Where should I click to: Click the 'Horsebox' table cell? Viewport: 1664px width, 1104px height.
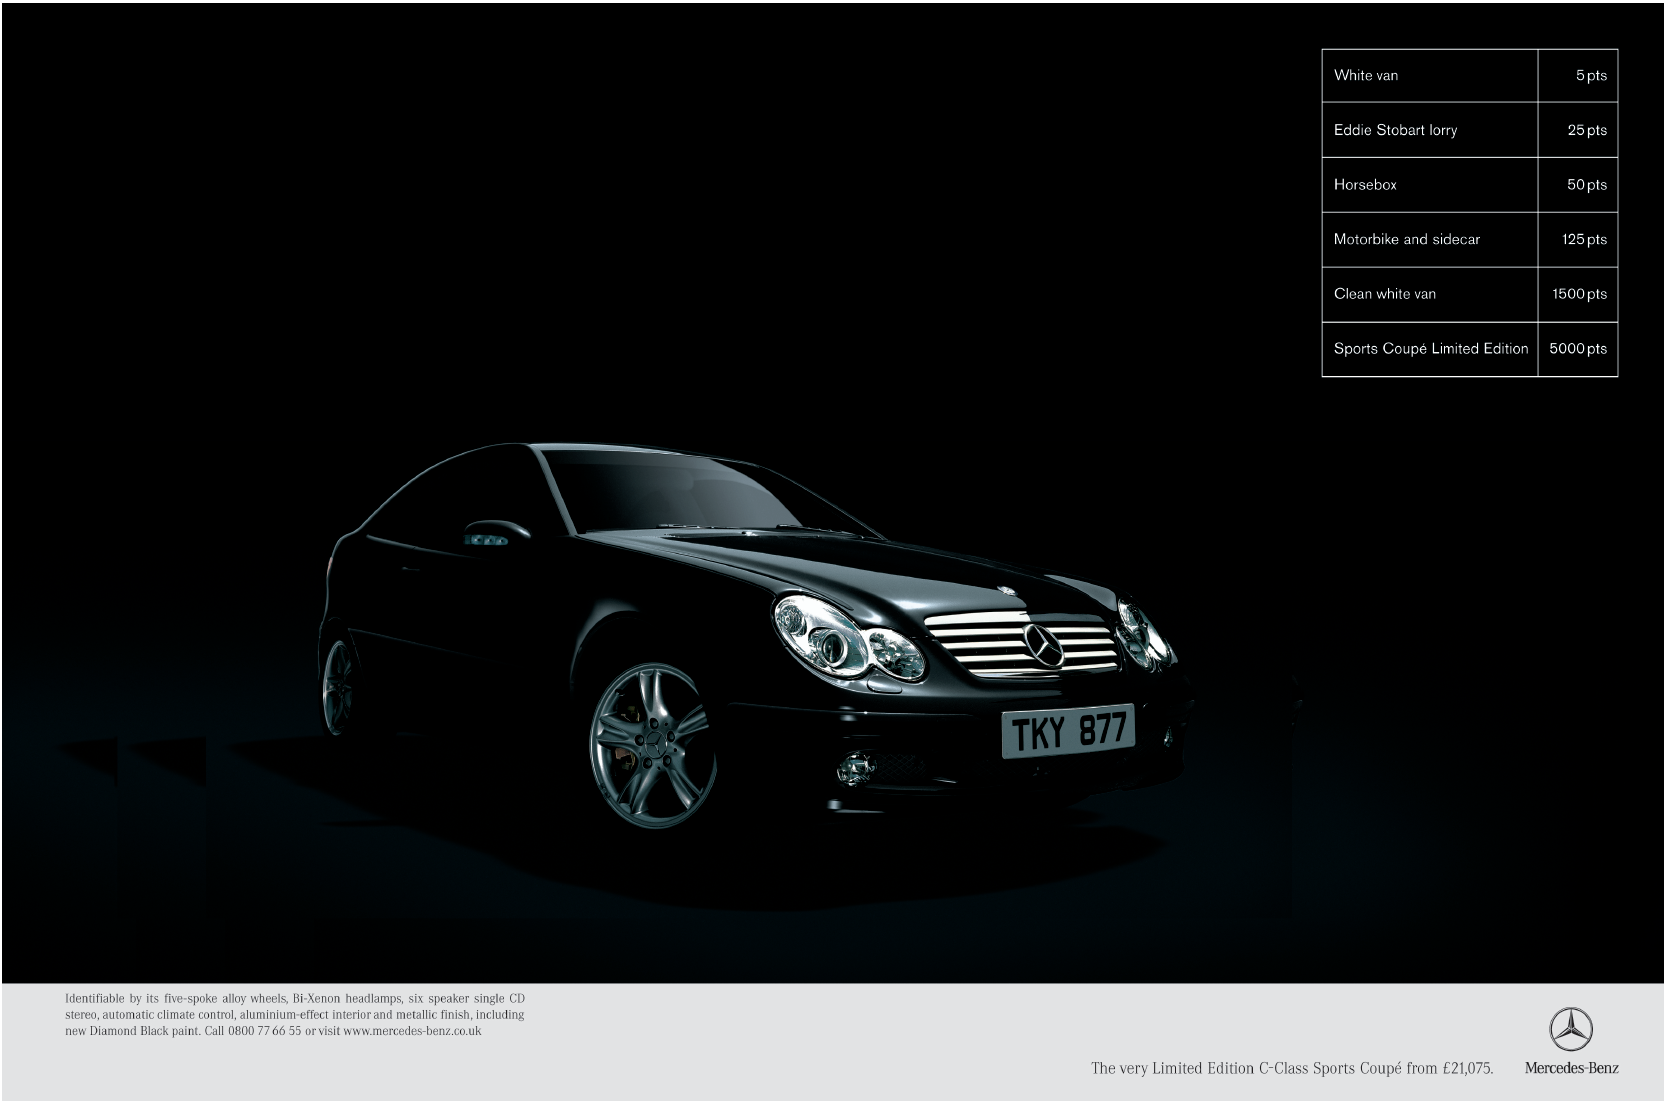click(x=1429, y=185)
